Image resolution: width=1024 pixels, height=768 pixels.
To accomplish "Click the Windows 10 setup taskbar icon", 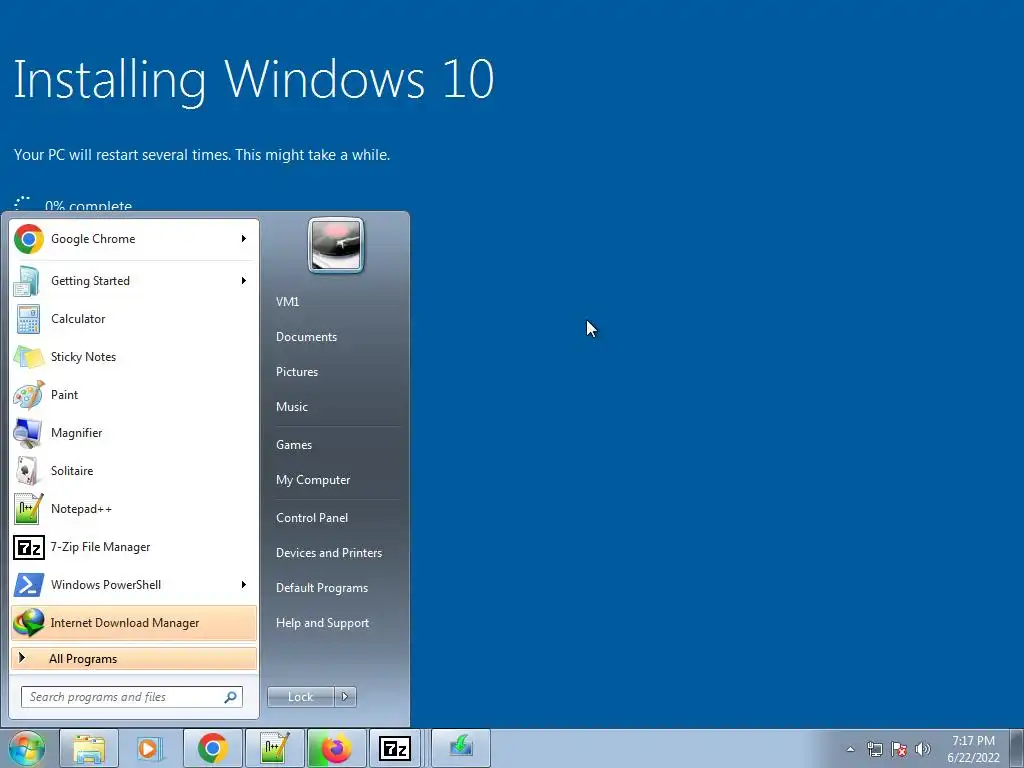I will (x=461, y=748).
